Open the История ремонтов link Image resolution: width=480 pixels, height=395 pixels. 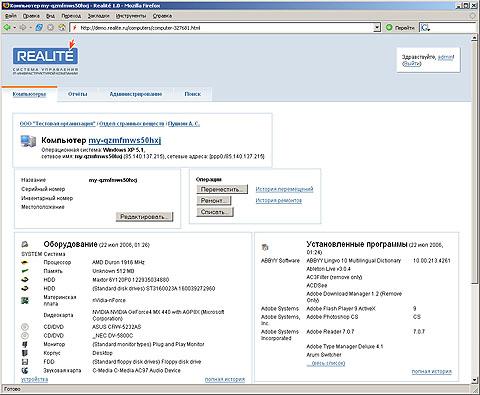coord(279,200)
